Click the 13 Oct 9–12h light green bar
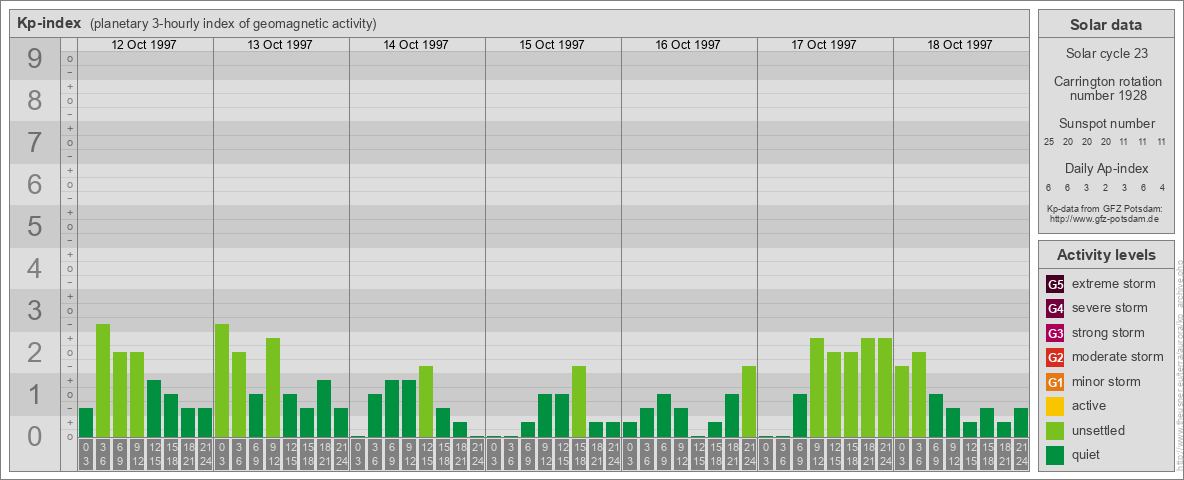This screenshot has height=480, width=1184. [x=273, y=387]
